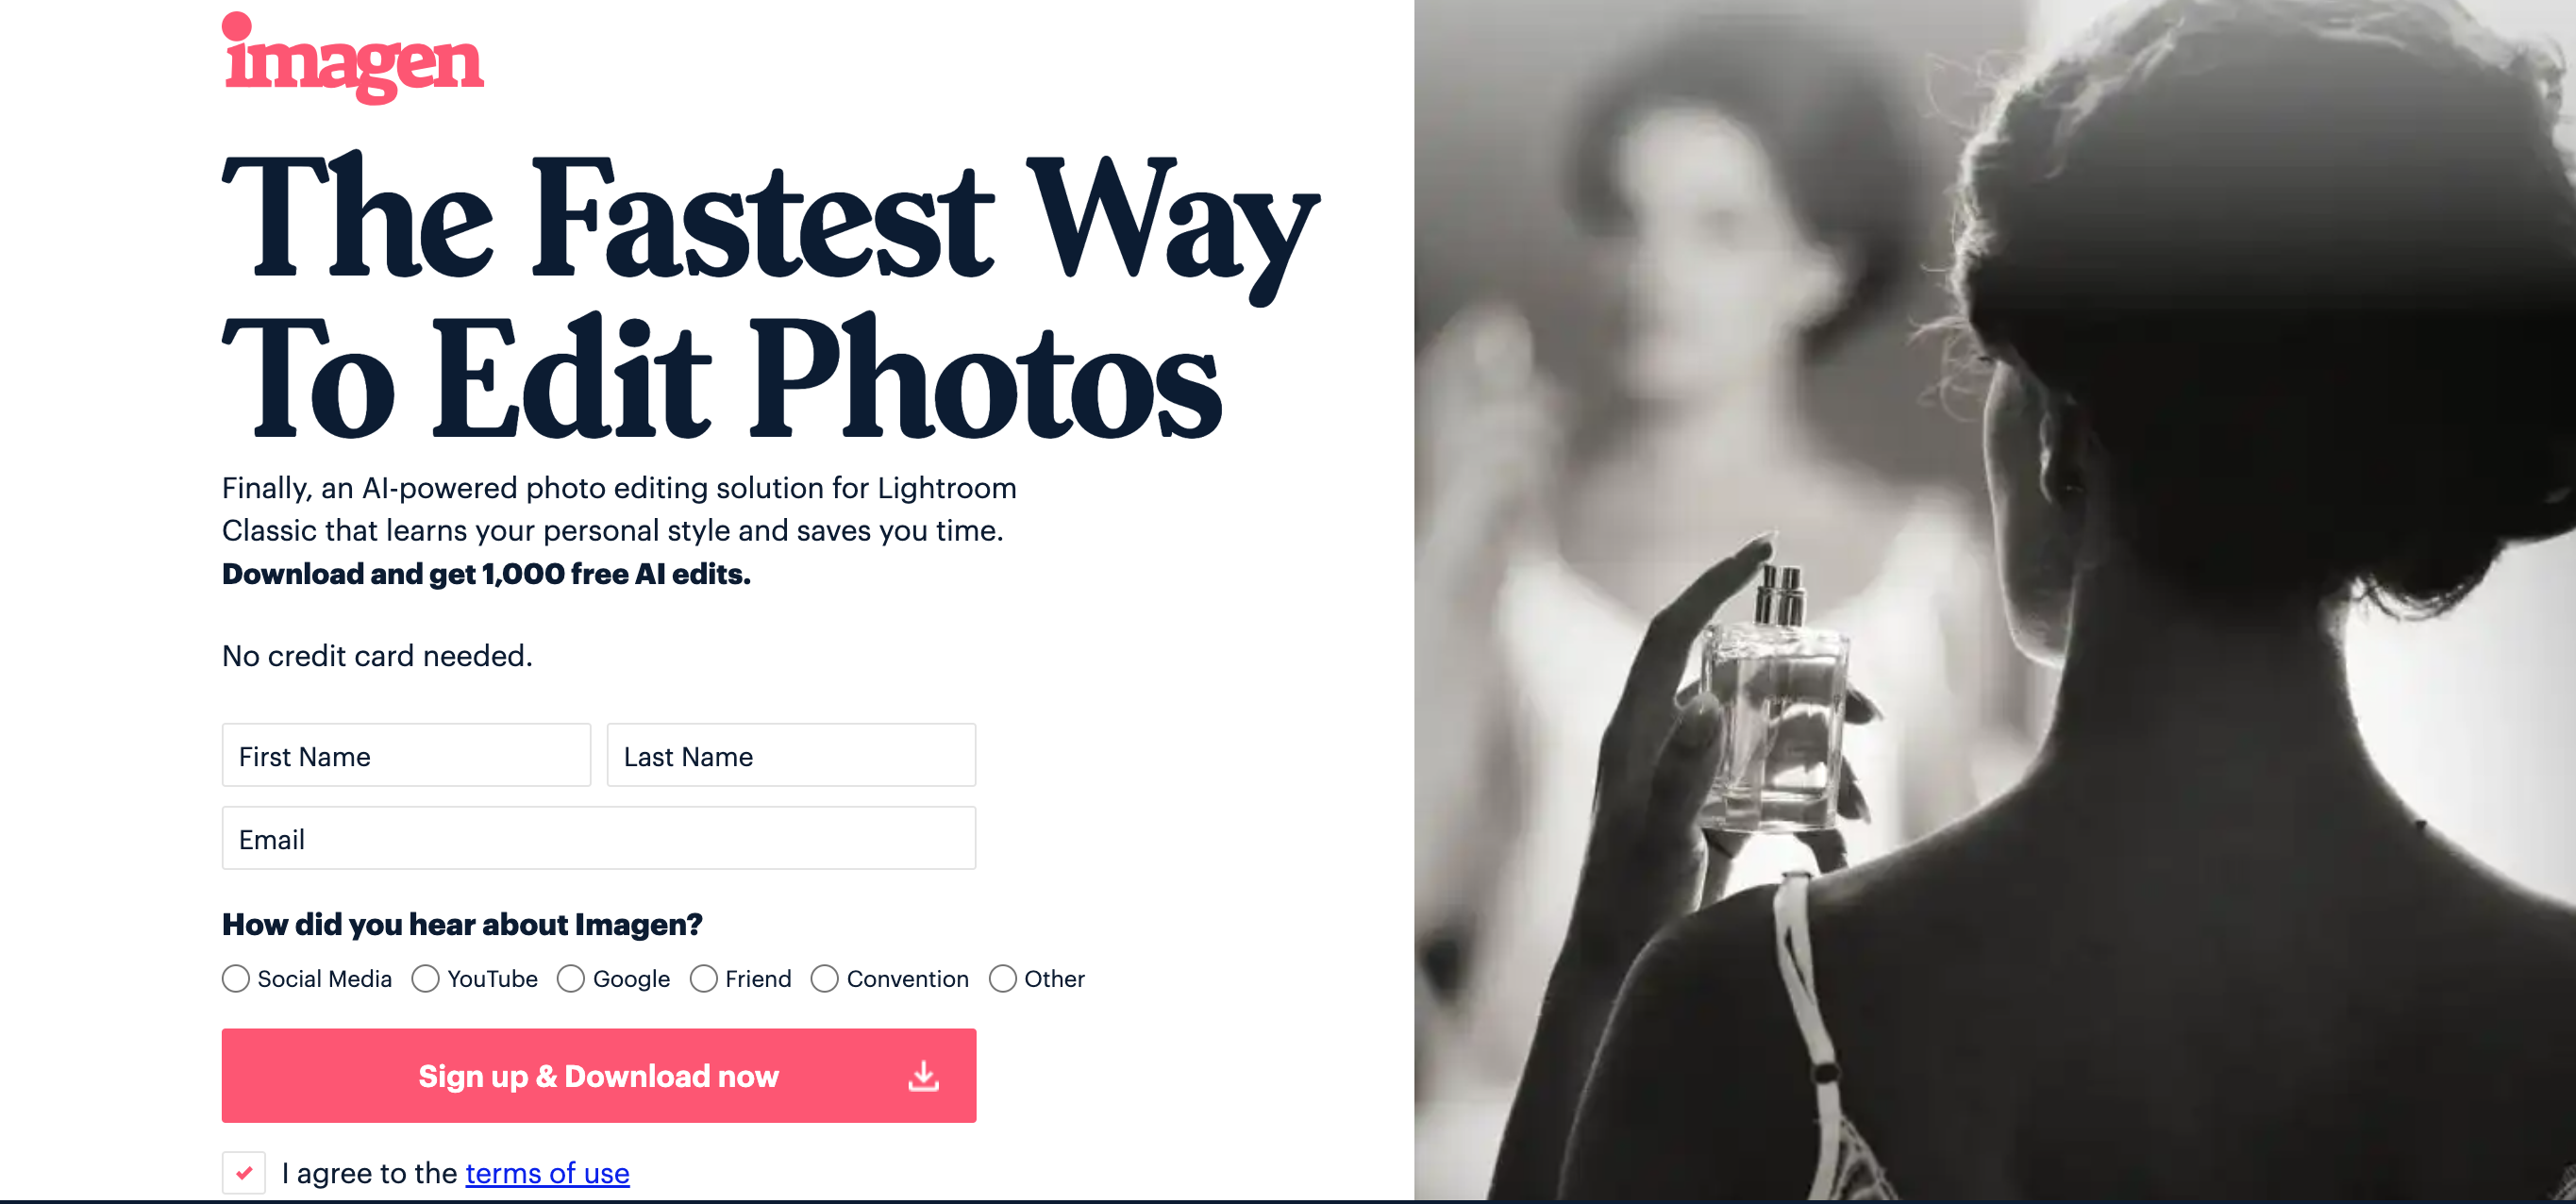This screenshot has height=1204, width=2576.
Task: Click the perfume bottle photo
Action: coord(1995,600)
